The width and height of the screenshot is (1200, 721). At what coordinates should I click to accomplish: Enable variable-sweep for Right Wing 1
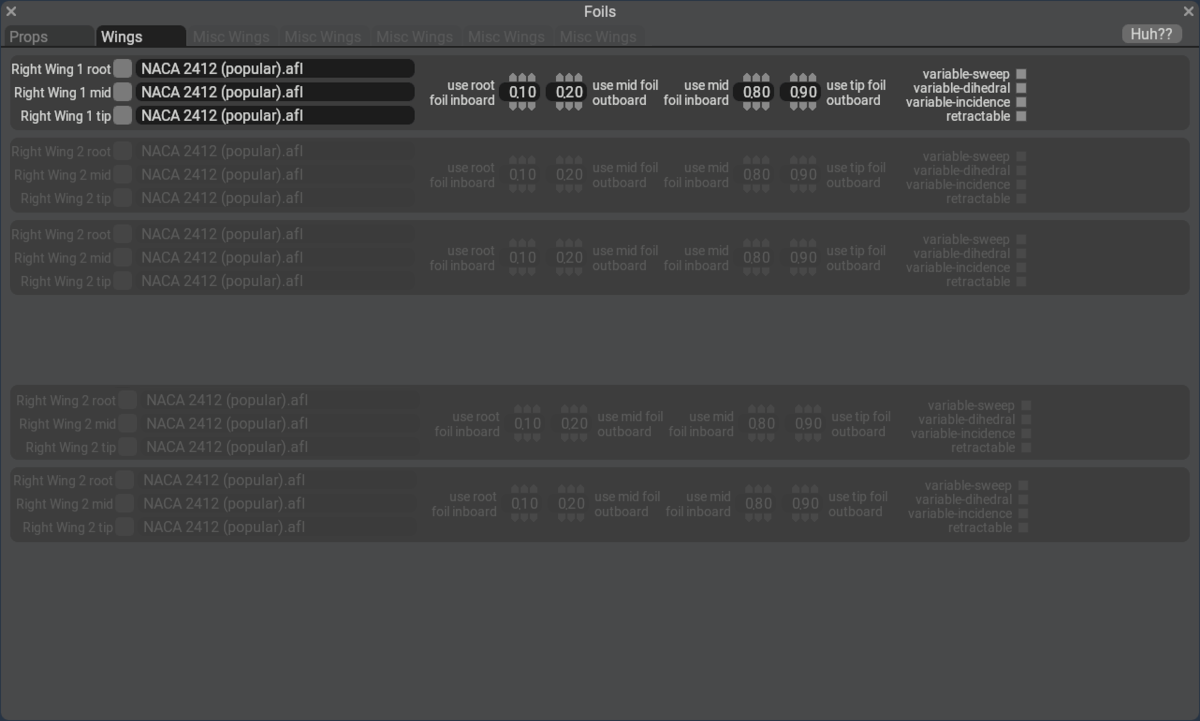(x=1021, y=74)
